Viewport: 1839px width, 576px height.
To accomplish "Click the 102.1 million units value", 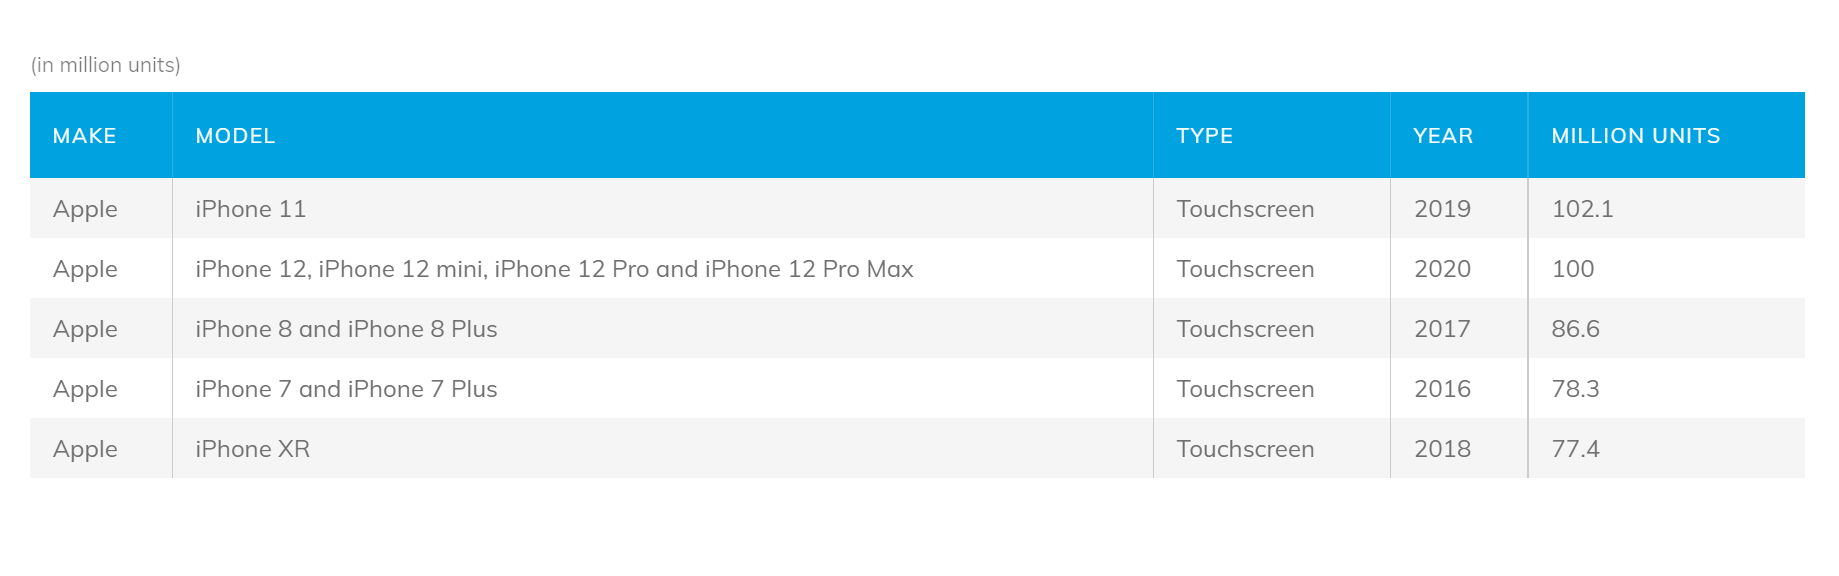I will 1582,209.
